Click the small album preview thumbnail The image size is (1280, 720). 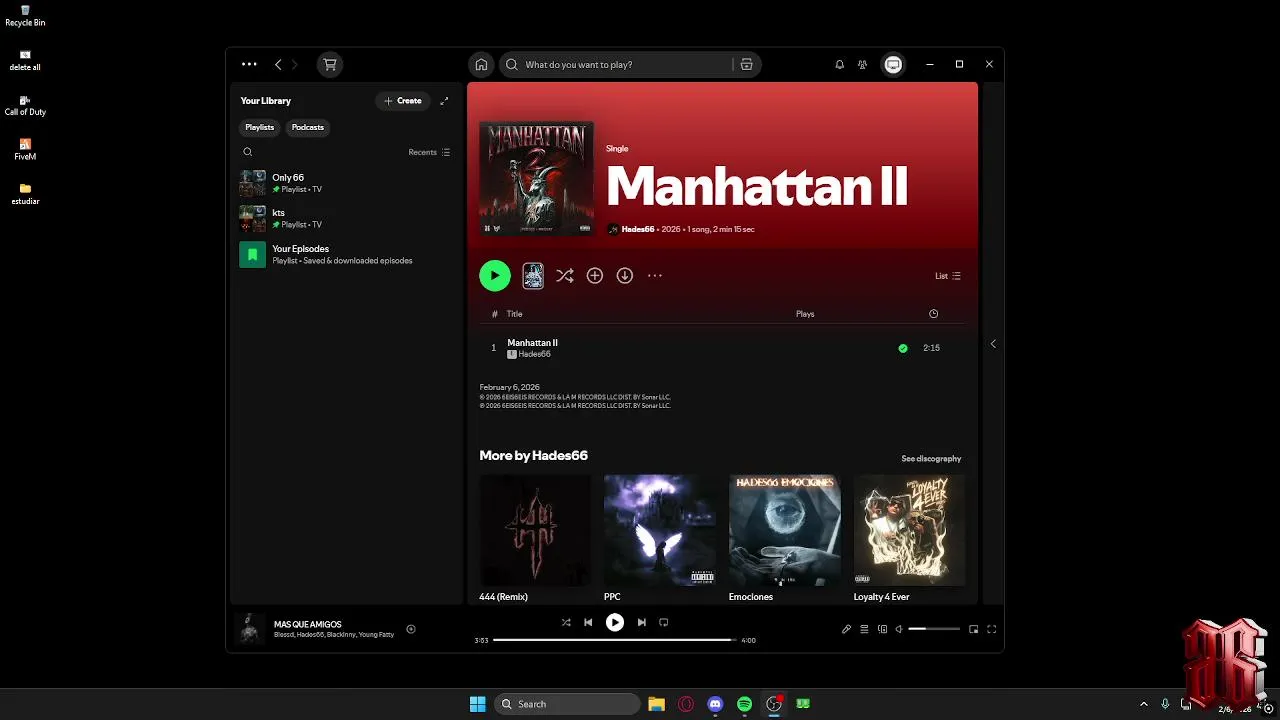click(x=533, y=276)
